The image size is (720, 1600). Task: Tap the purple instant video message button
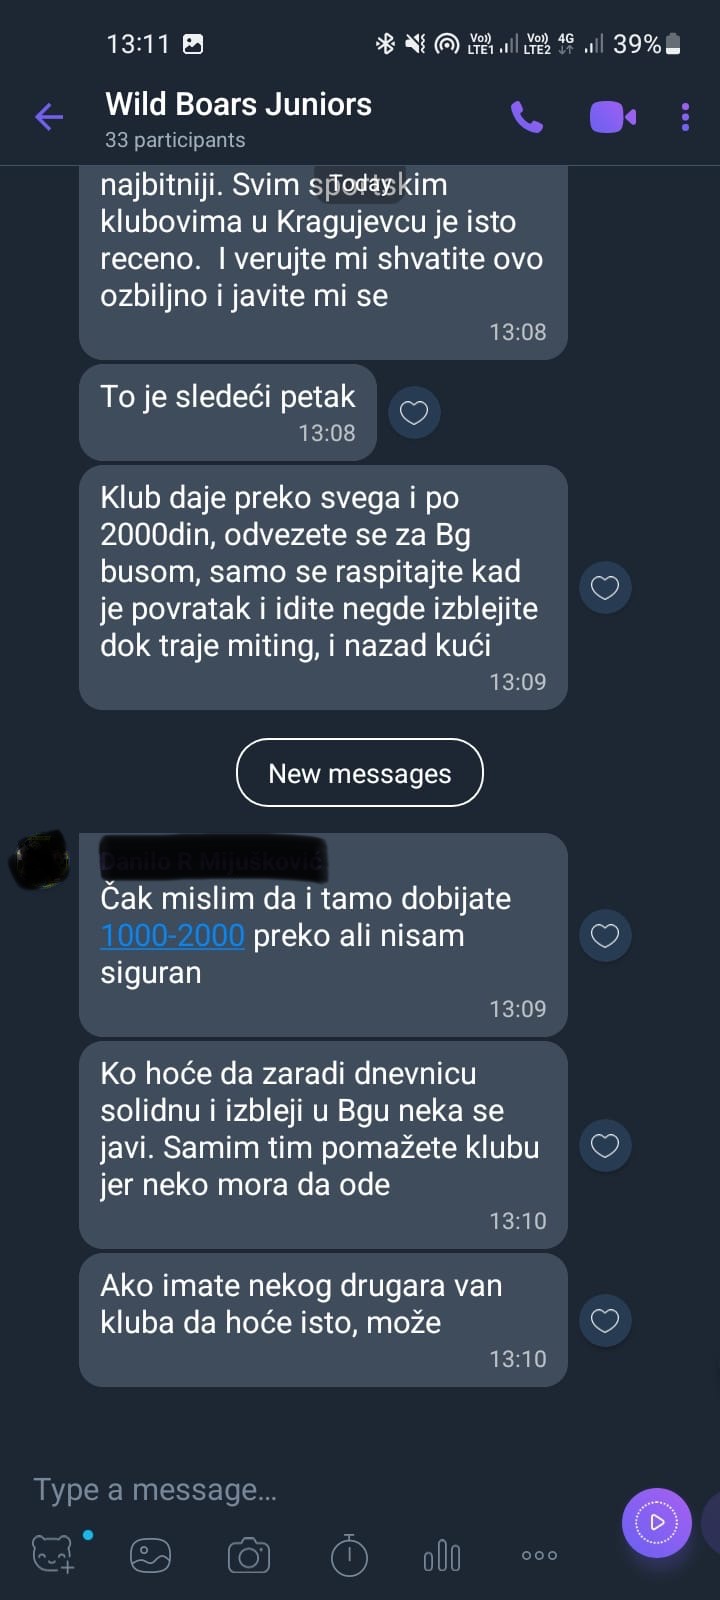[657, 1523]
